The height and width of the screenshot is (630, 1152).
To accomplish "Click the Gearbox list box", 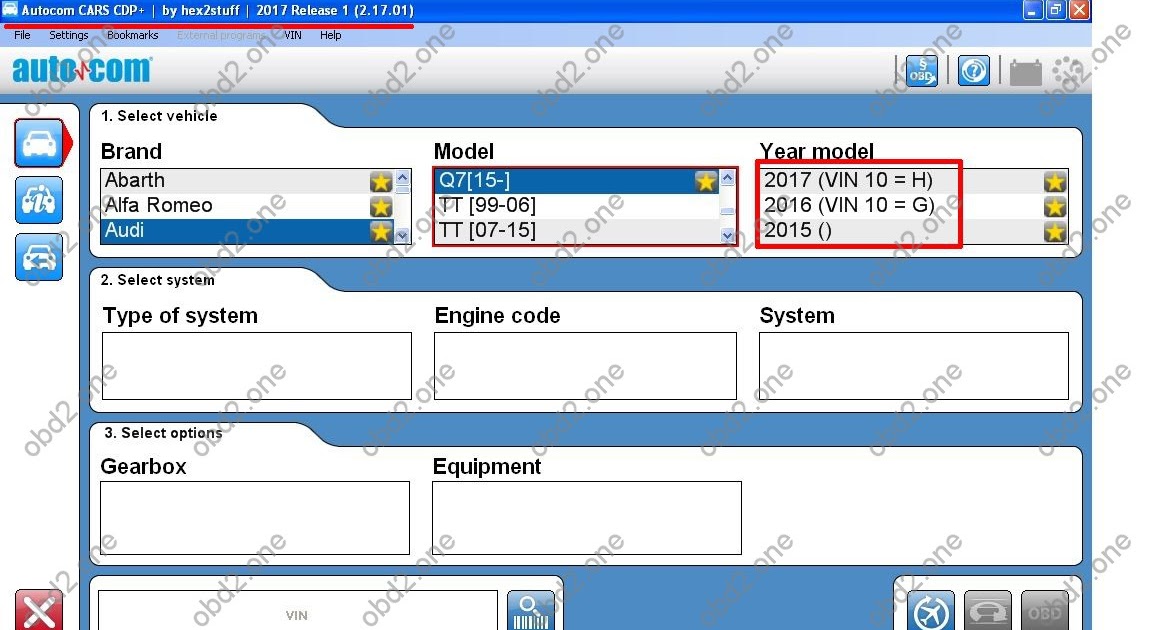I will (x=255, y=518).
